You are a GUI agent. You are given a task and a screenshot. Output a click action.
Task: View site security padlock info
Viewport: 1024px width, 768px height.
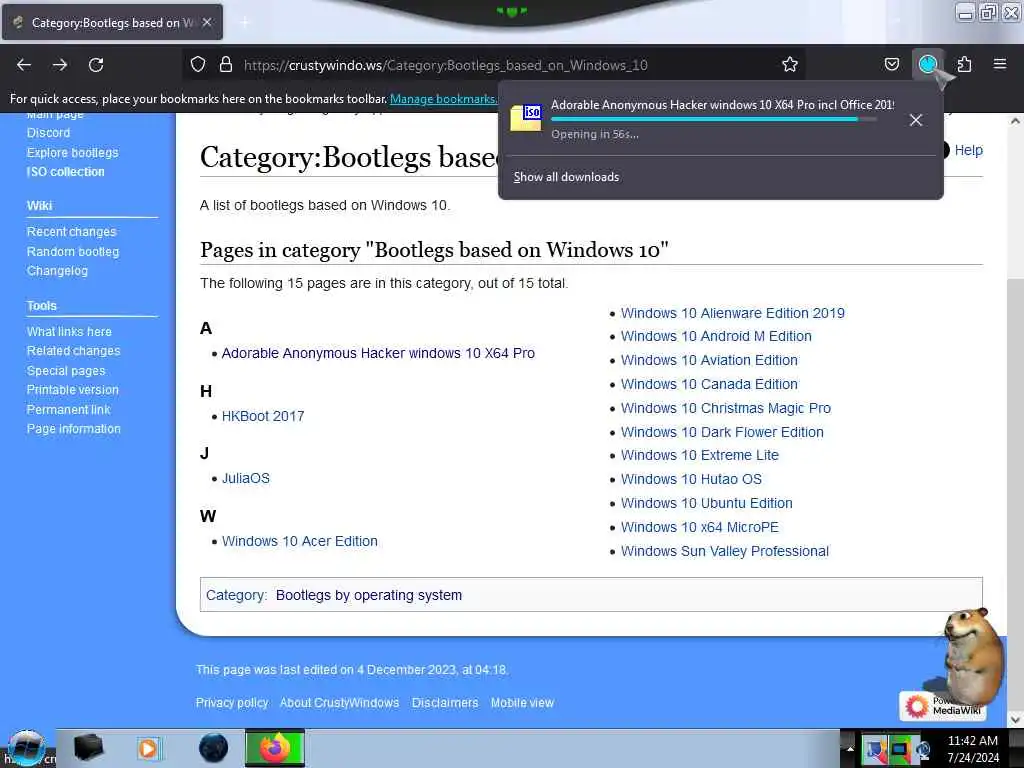(x=226, y=65)
